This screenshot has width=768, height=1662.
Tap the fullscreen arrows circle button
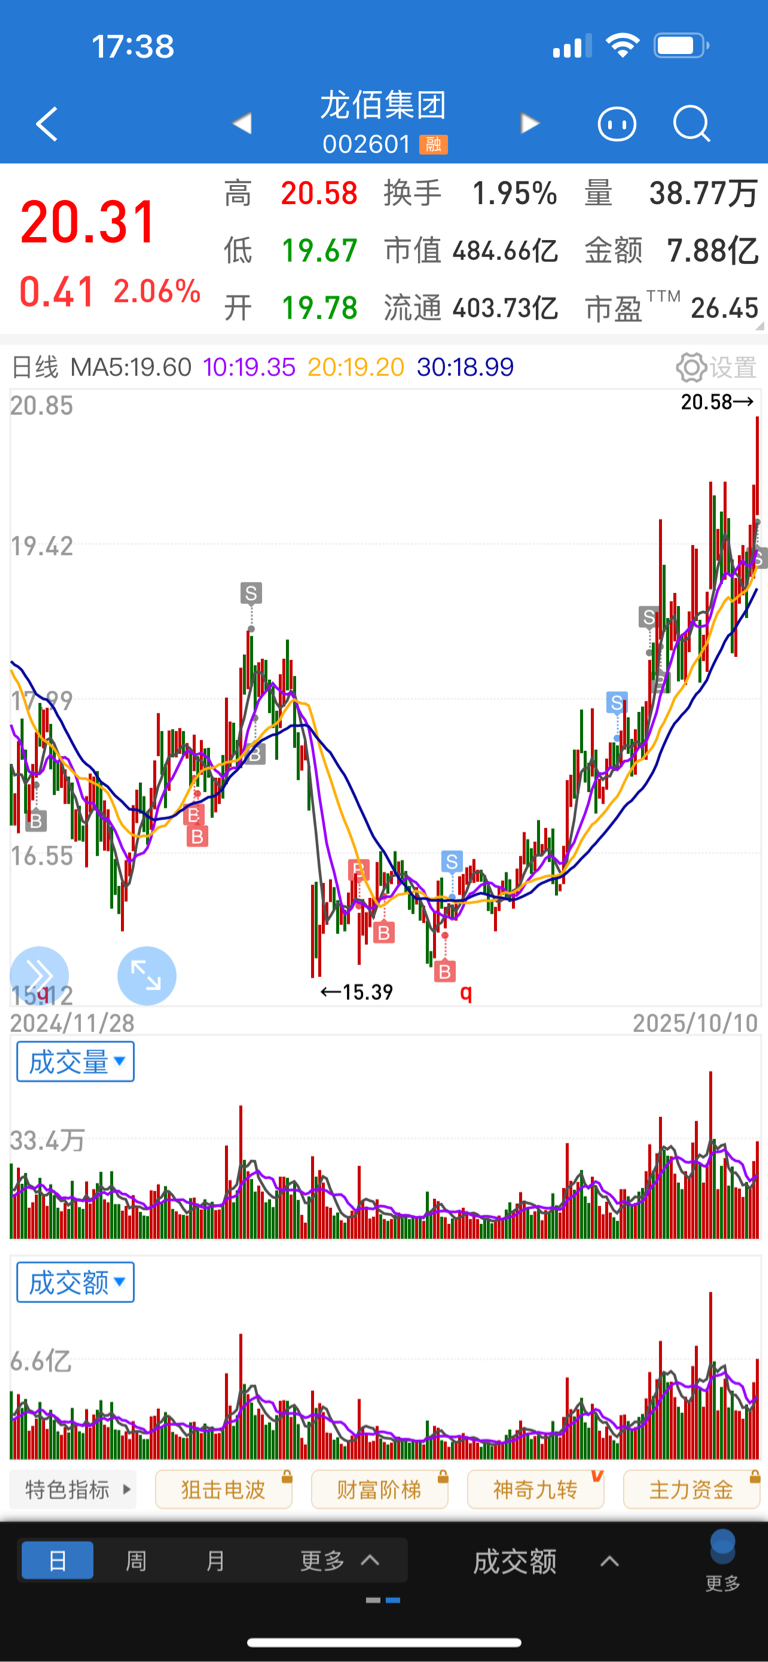point(147,975)
